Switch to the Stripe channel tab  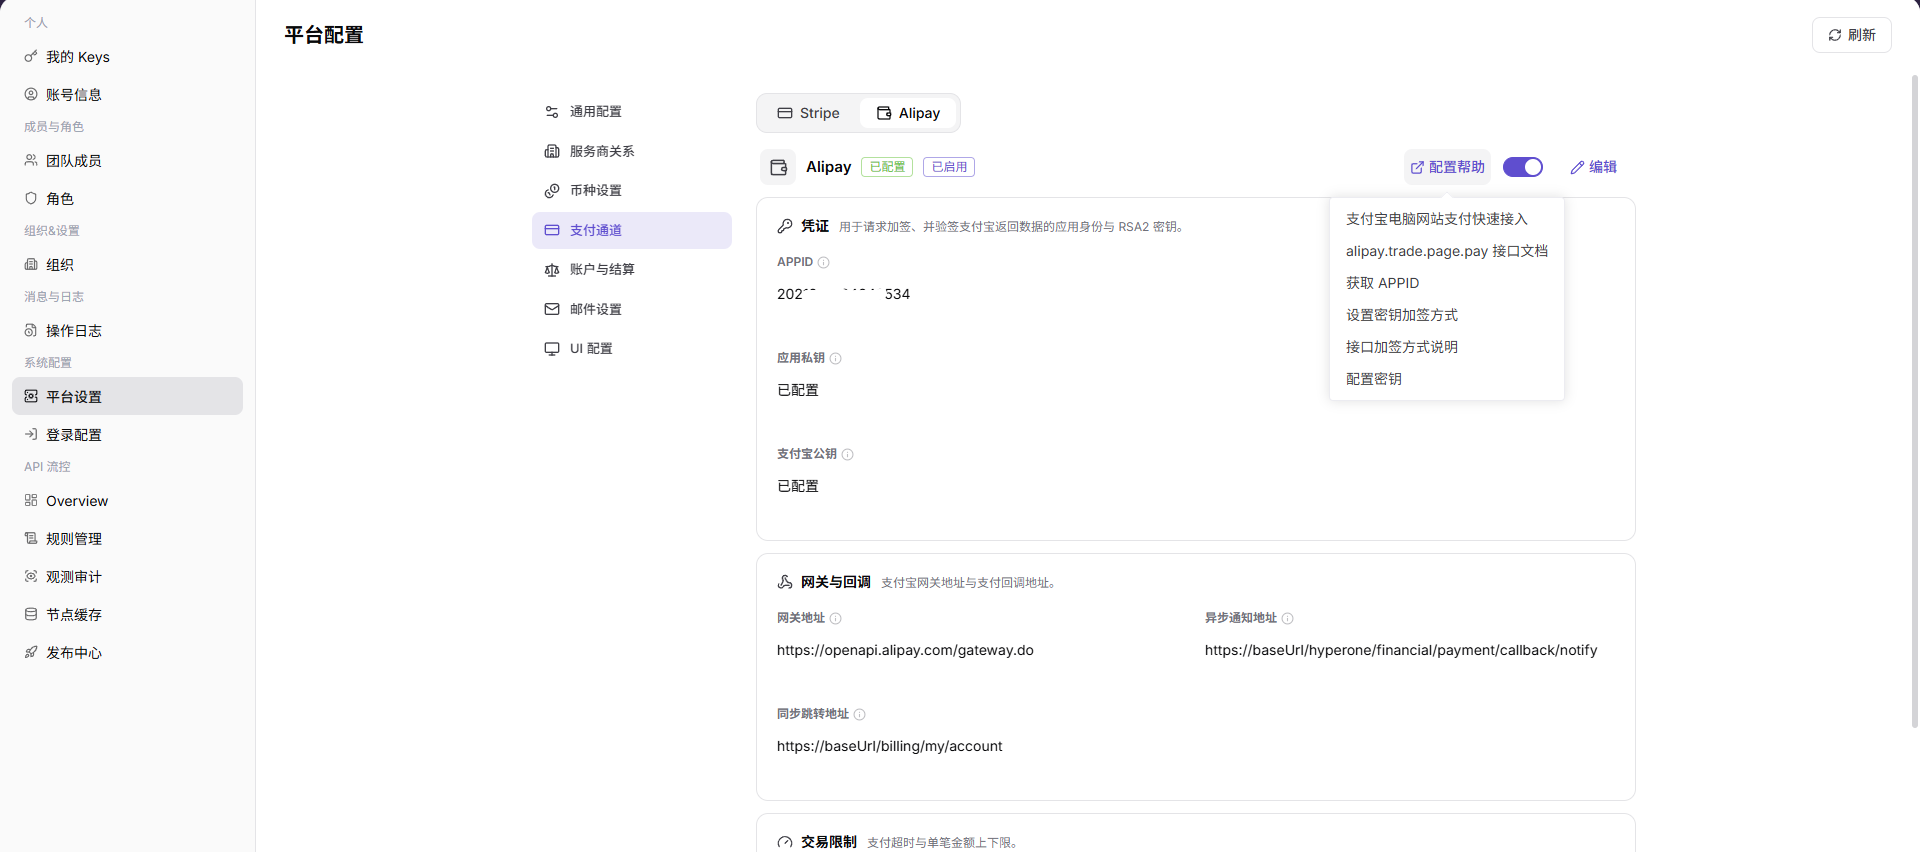click(x=809, y=113)
